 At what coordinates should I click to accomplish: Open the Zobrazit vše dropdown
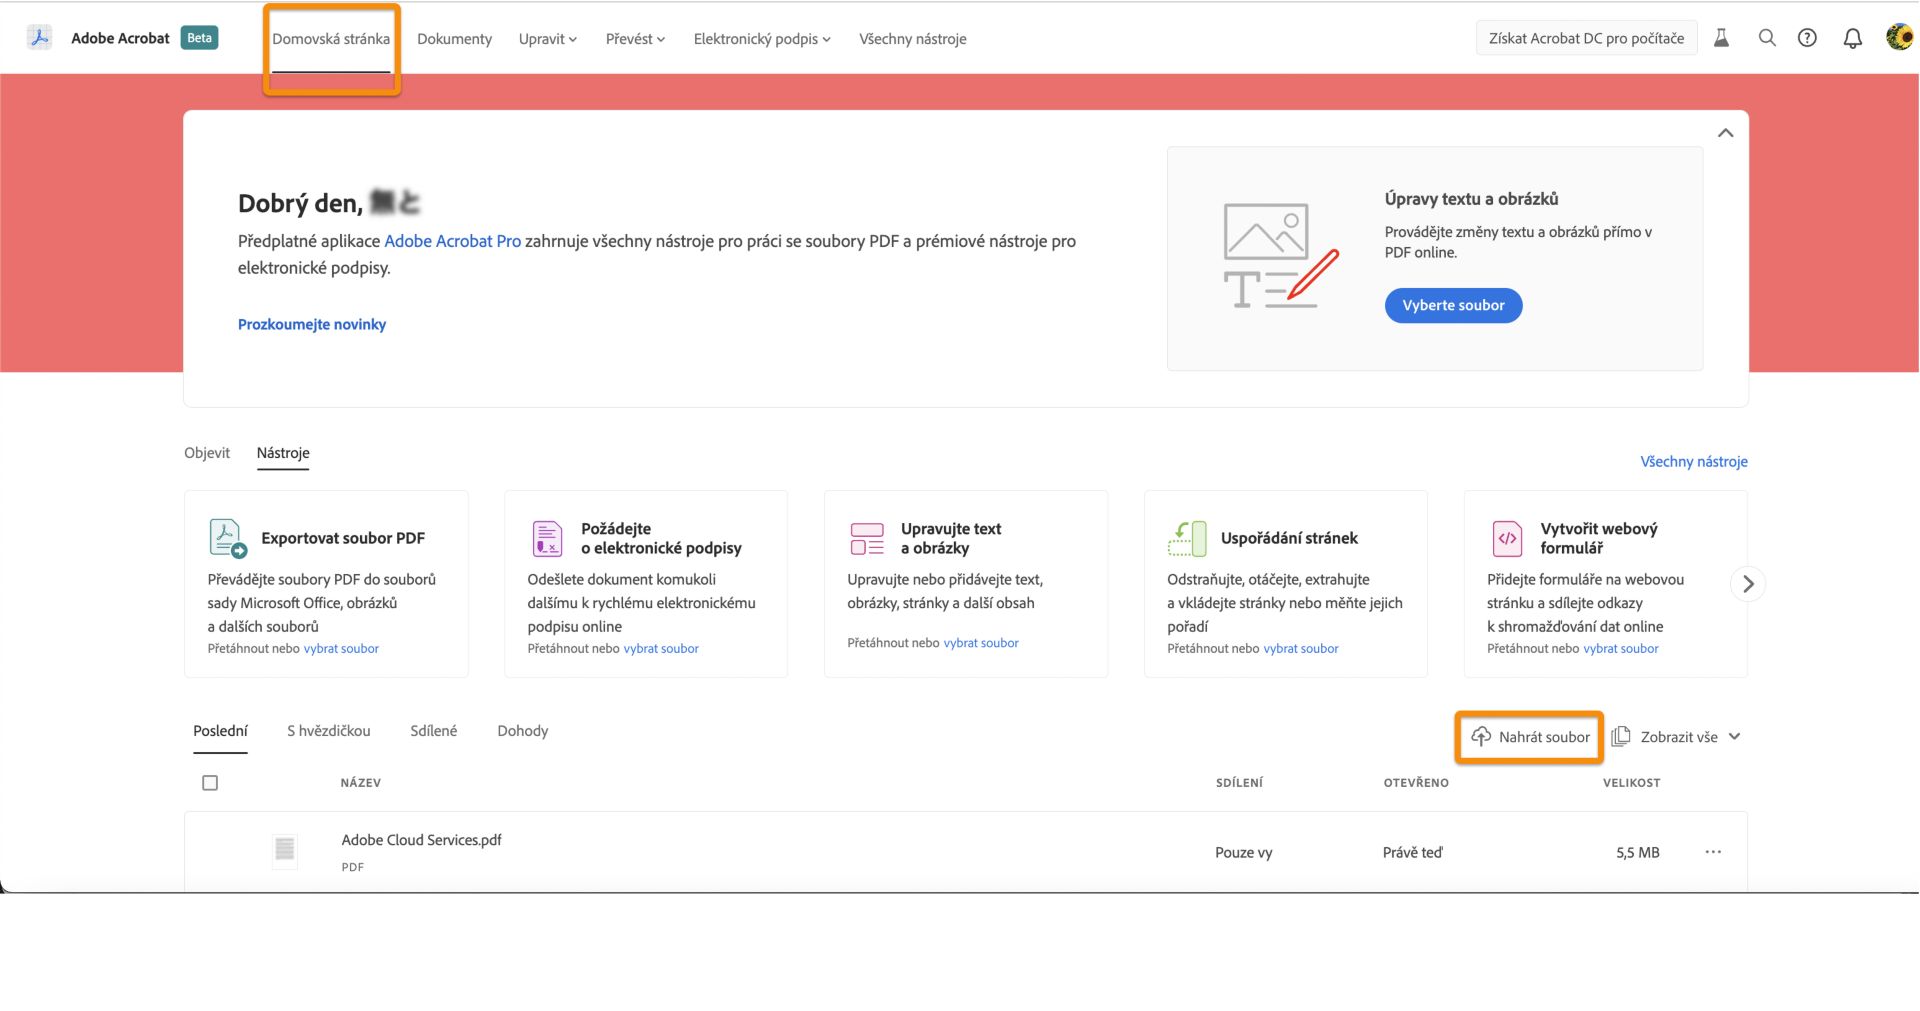coord(1690,737)
